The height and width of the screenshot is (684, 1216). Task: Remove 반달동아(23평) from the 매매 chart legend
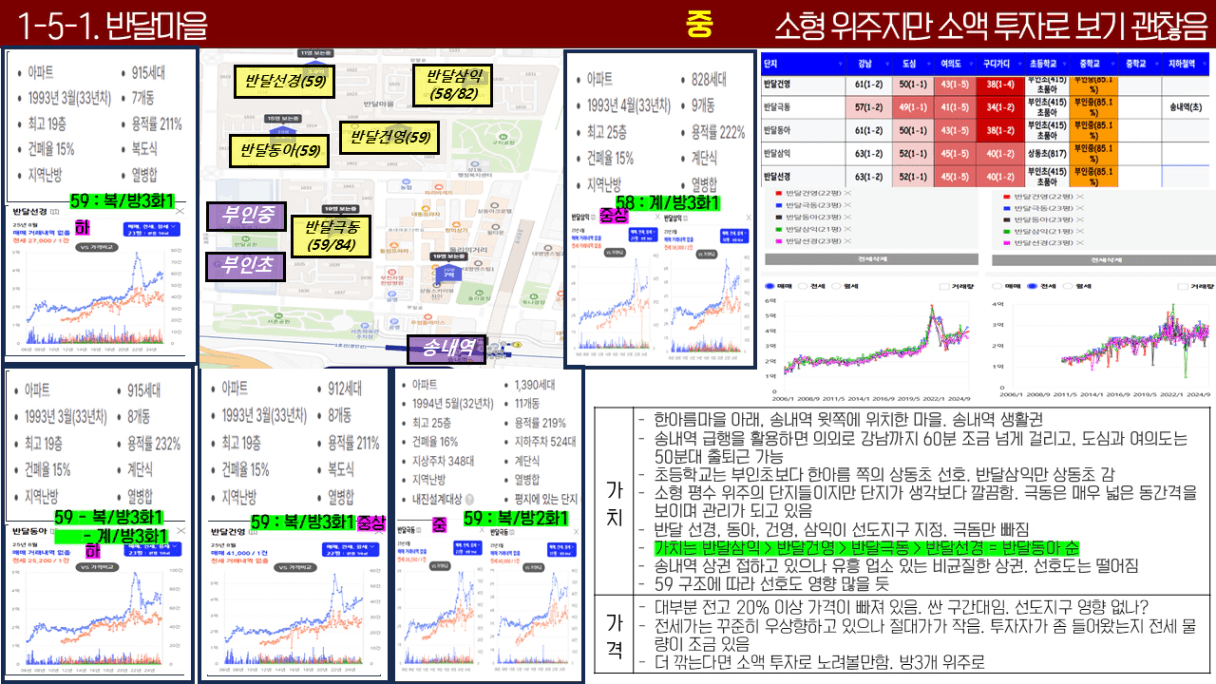pyautogui.click(x=850, y=217)
